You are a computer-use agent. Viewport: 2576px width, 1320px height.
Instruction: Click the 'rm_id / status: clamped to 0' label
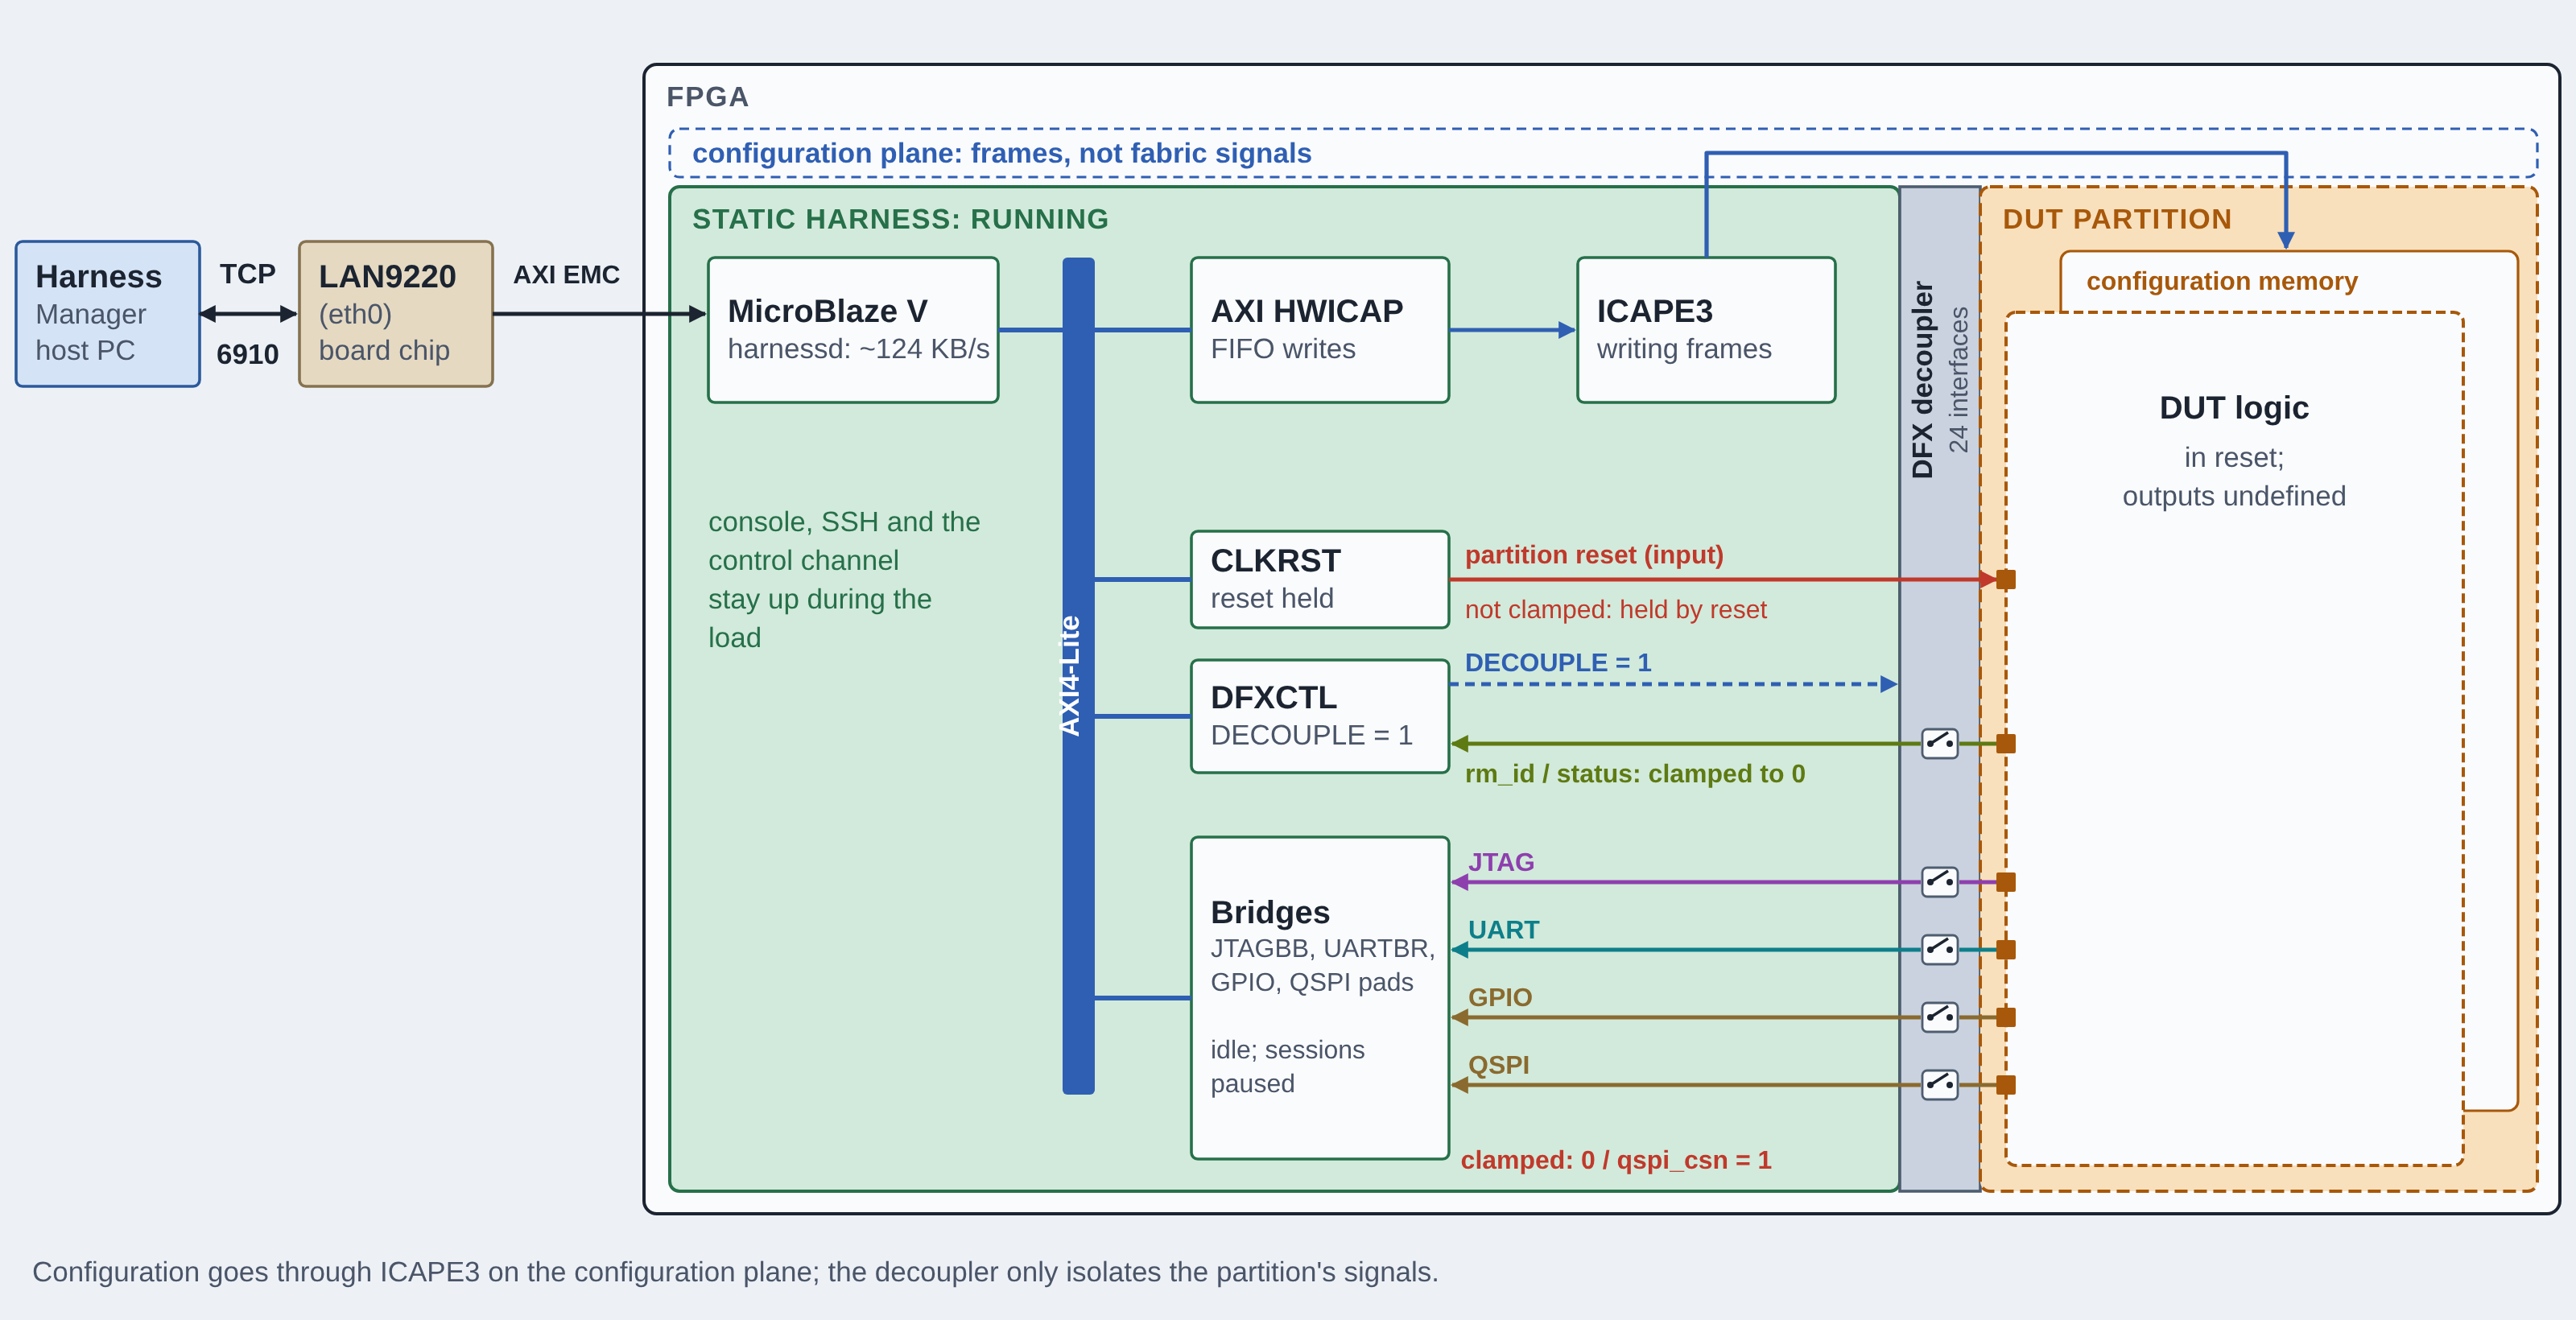coord(1635,774)
